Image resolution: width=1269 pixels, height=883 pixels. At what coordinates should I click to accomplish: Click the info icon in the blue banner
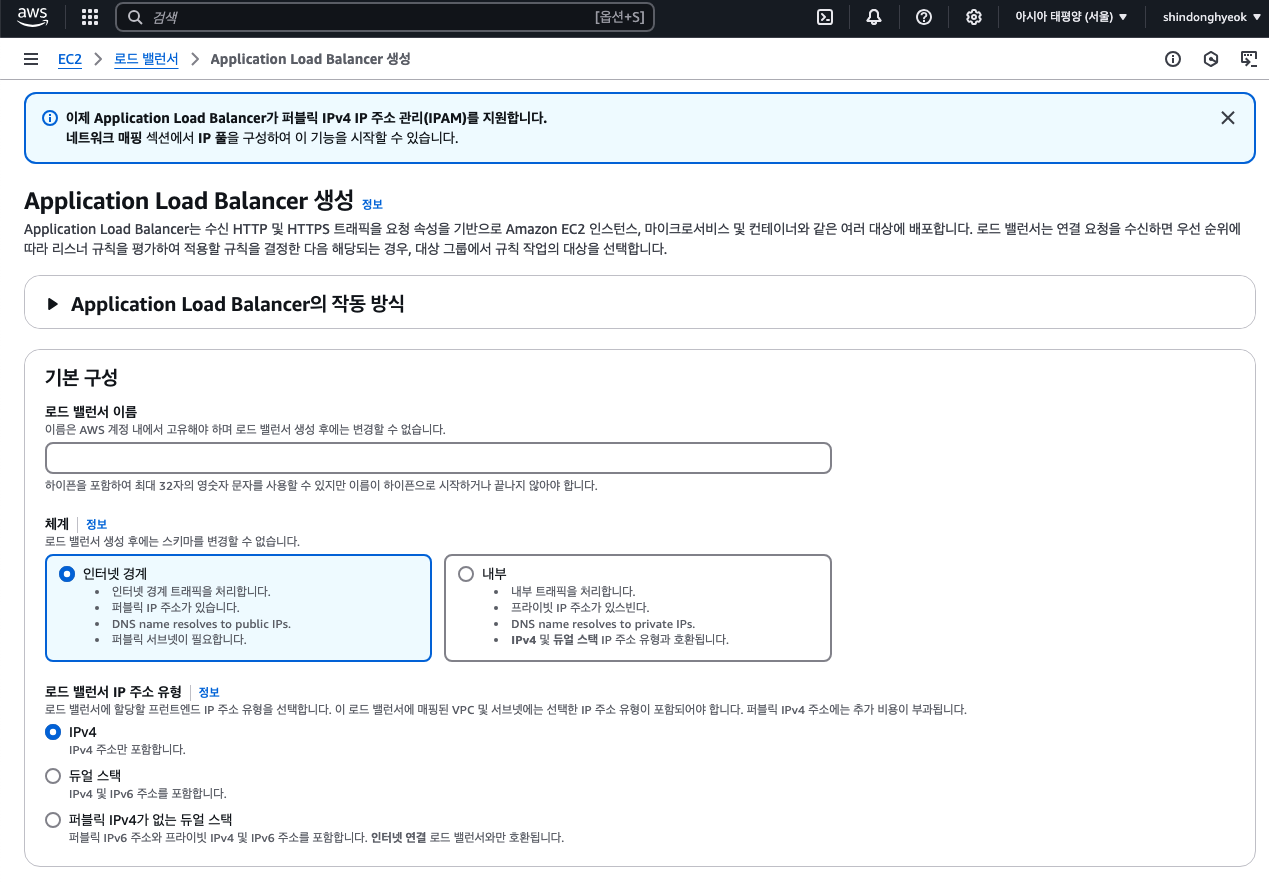(x=50, y=118)
